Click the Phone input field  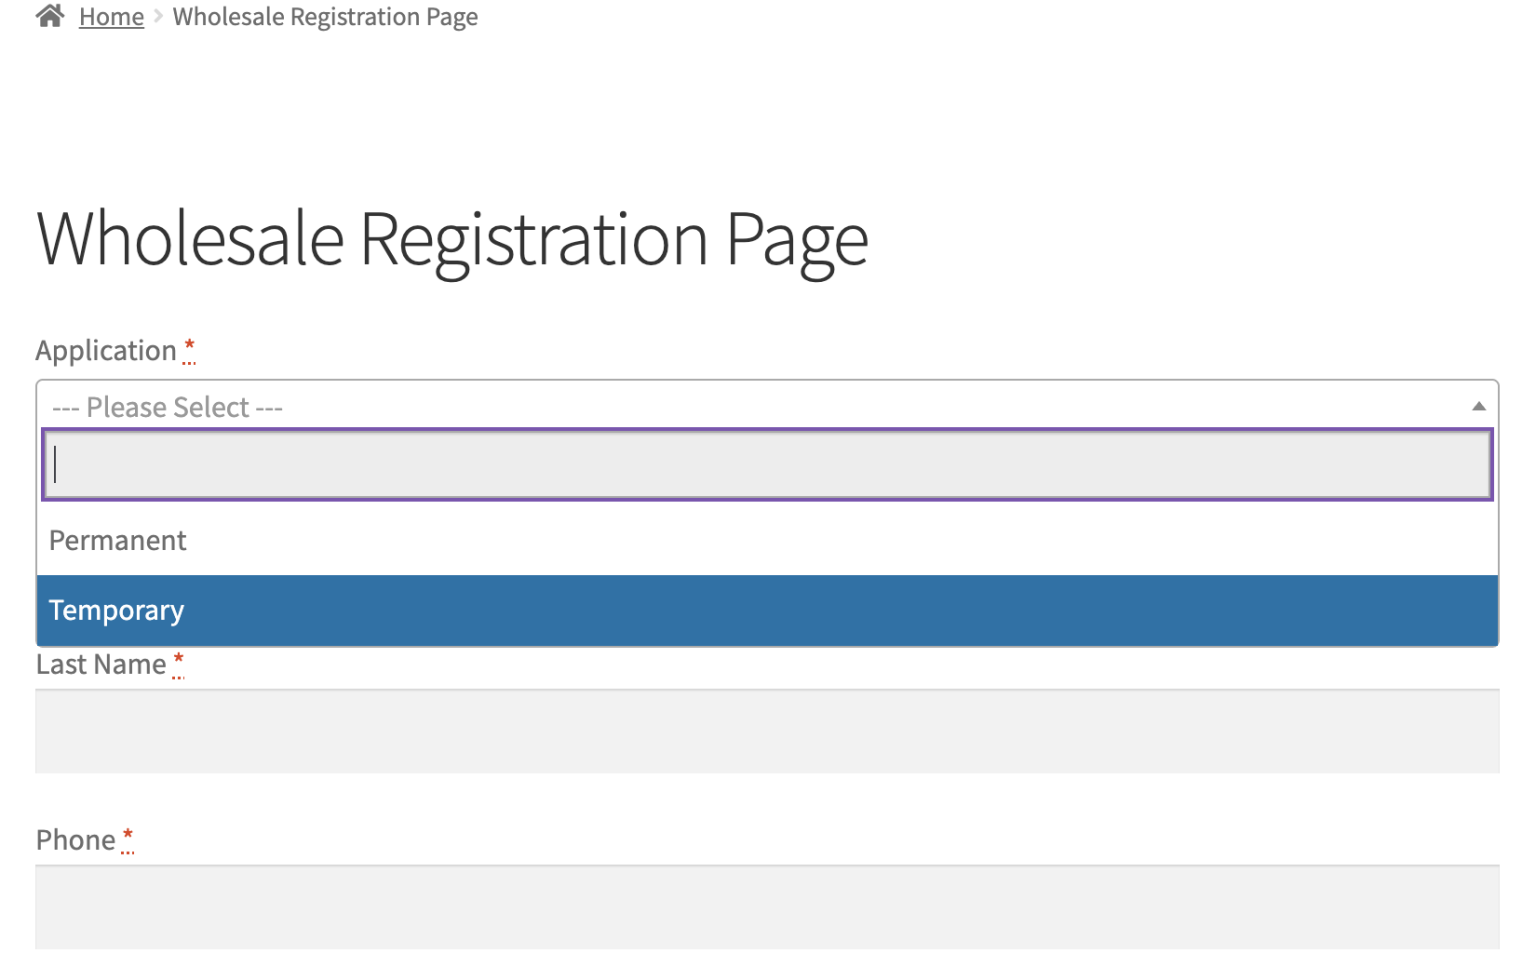[x=767, y=906]
